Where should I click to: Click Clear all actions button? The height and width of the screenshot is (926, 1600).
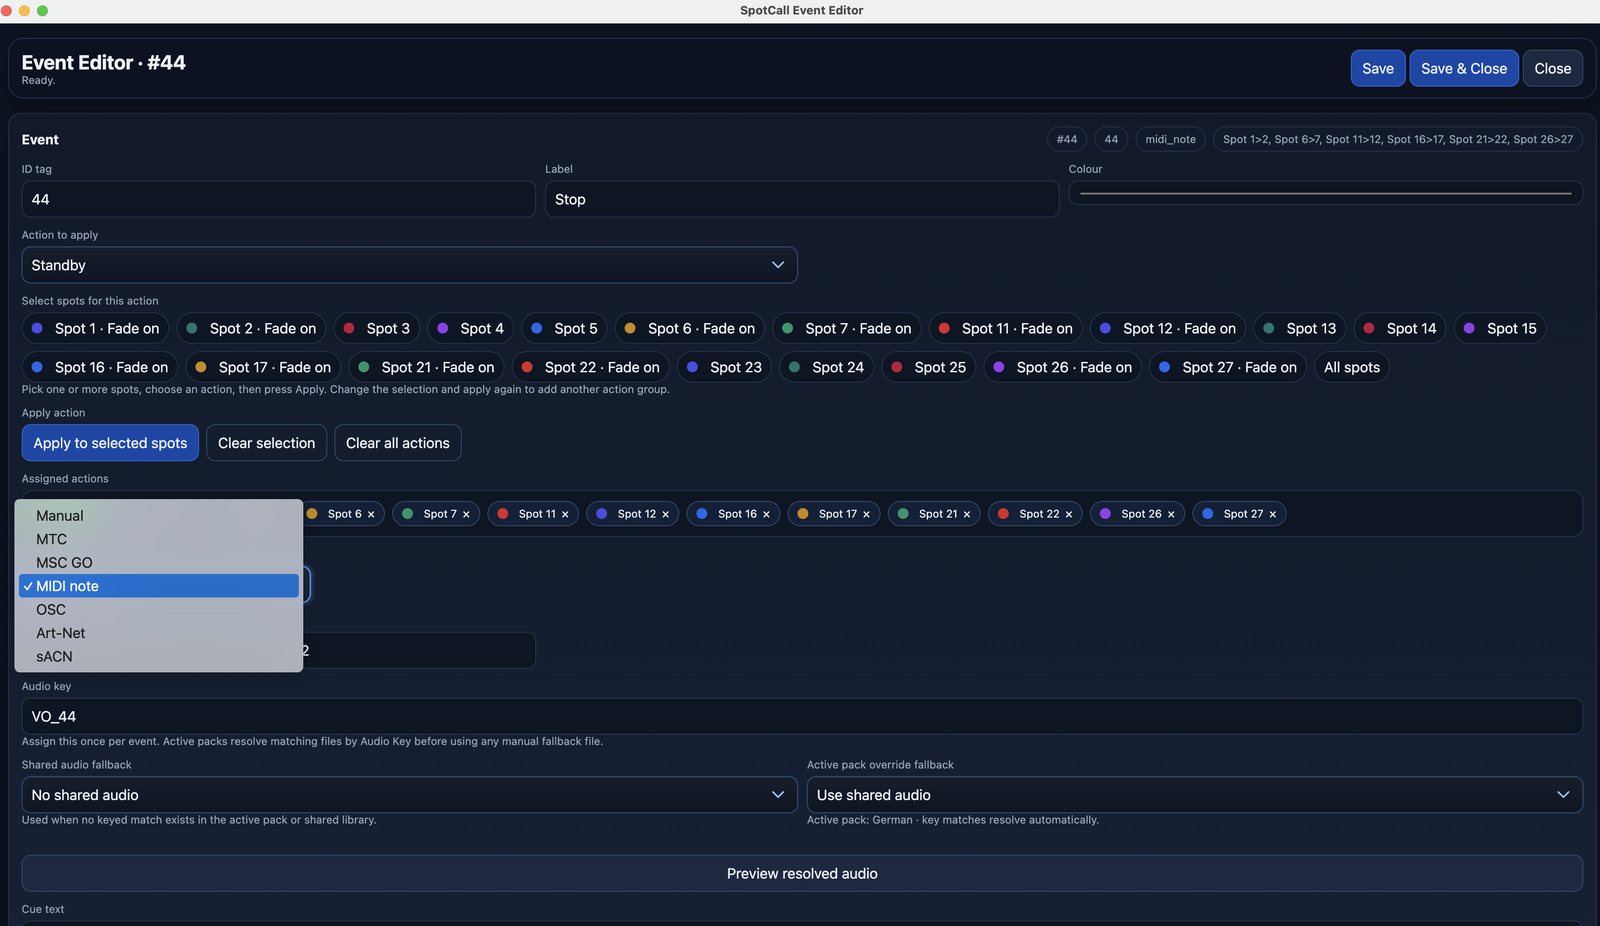click(398, 443)
